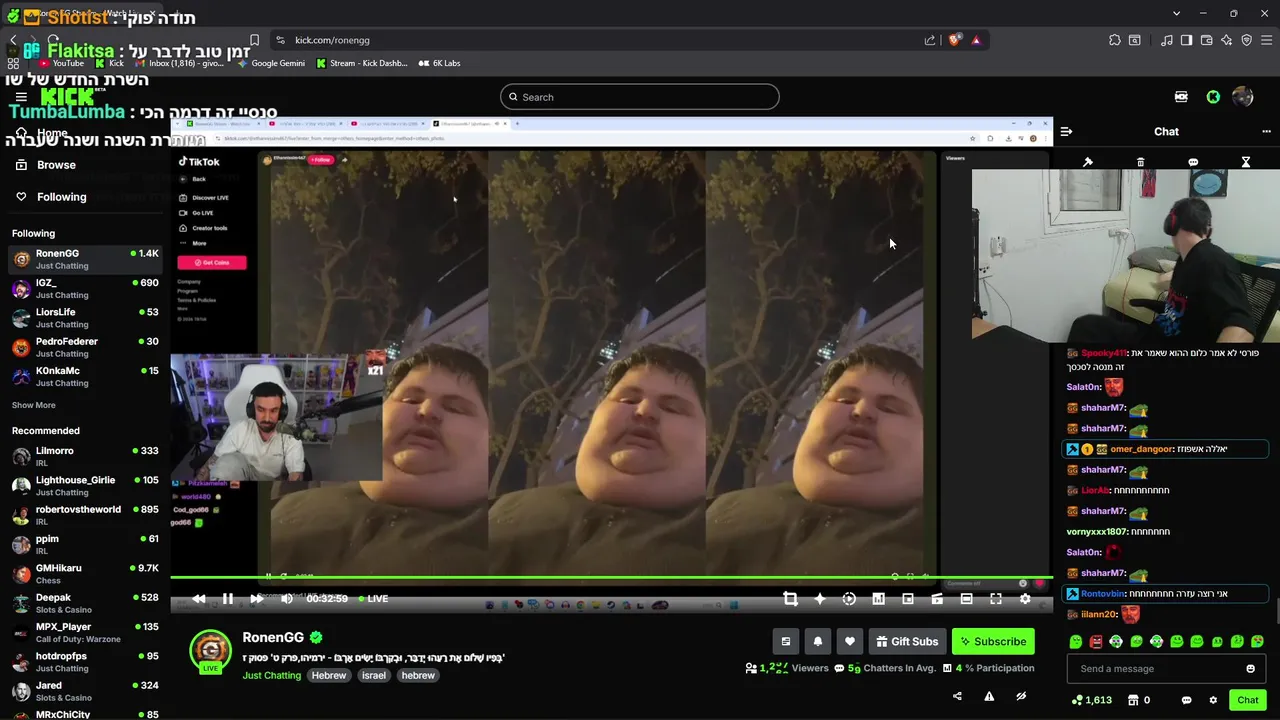
Task: Enter fullscreen on the video player
Action: click(996, 599)
